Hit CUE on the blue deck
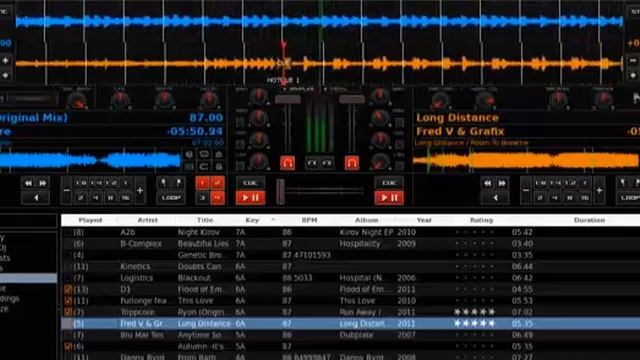Screen dimensions: 640x360 click(251, 183)
